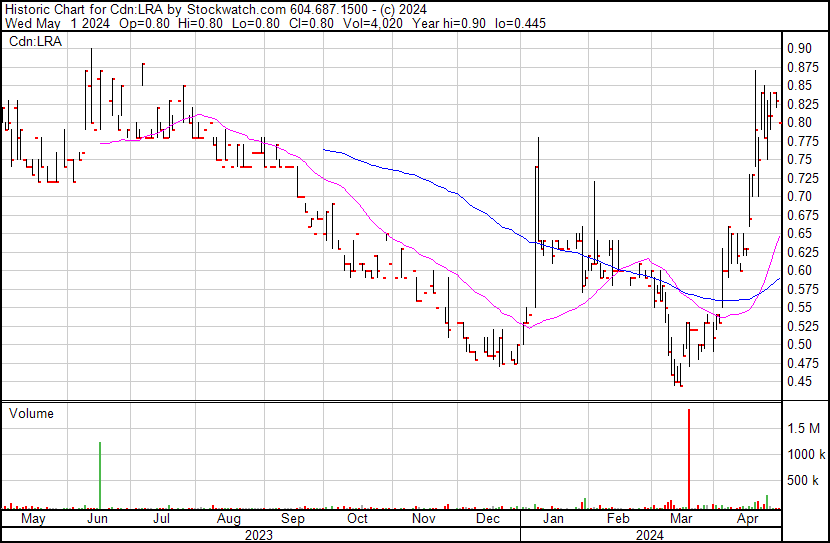Select the 0.55 price axis label
The height and width of the screenshot is (543, 830).
[x=799, y=307]
